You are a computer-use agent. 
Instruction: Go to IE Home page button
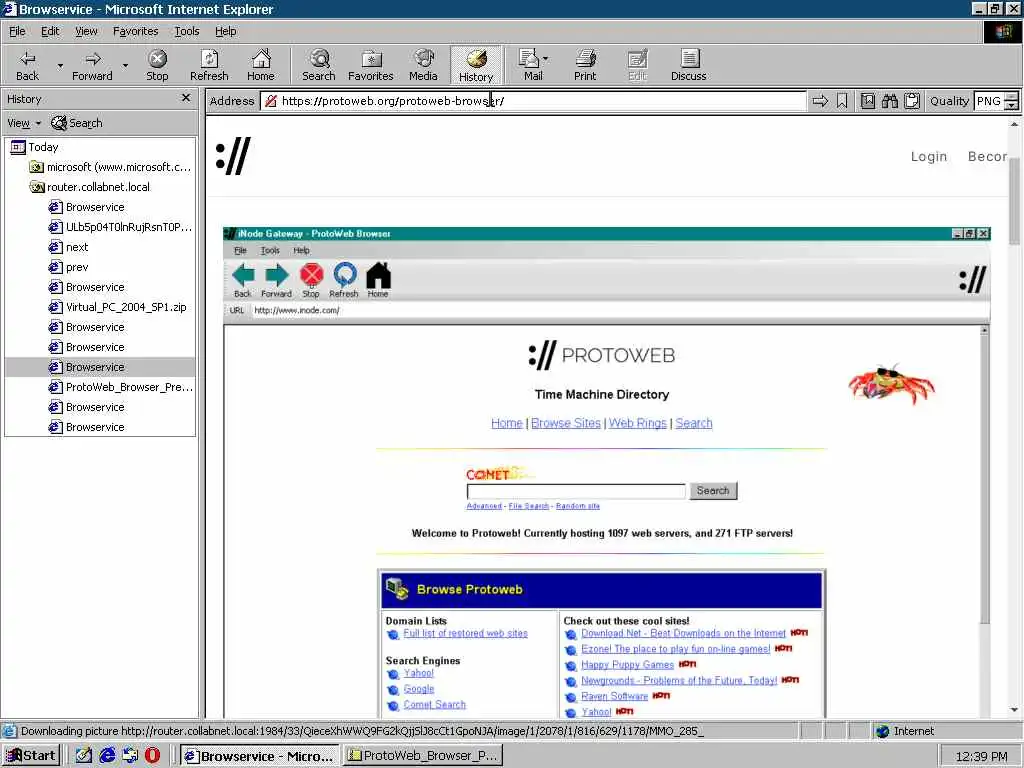tap(261, 65)
